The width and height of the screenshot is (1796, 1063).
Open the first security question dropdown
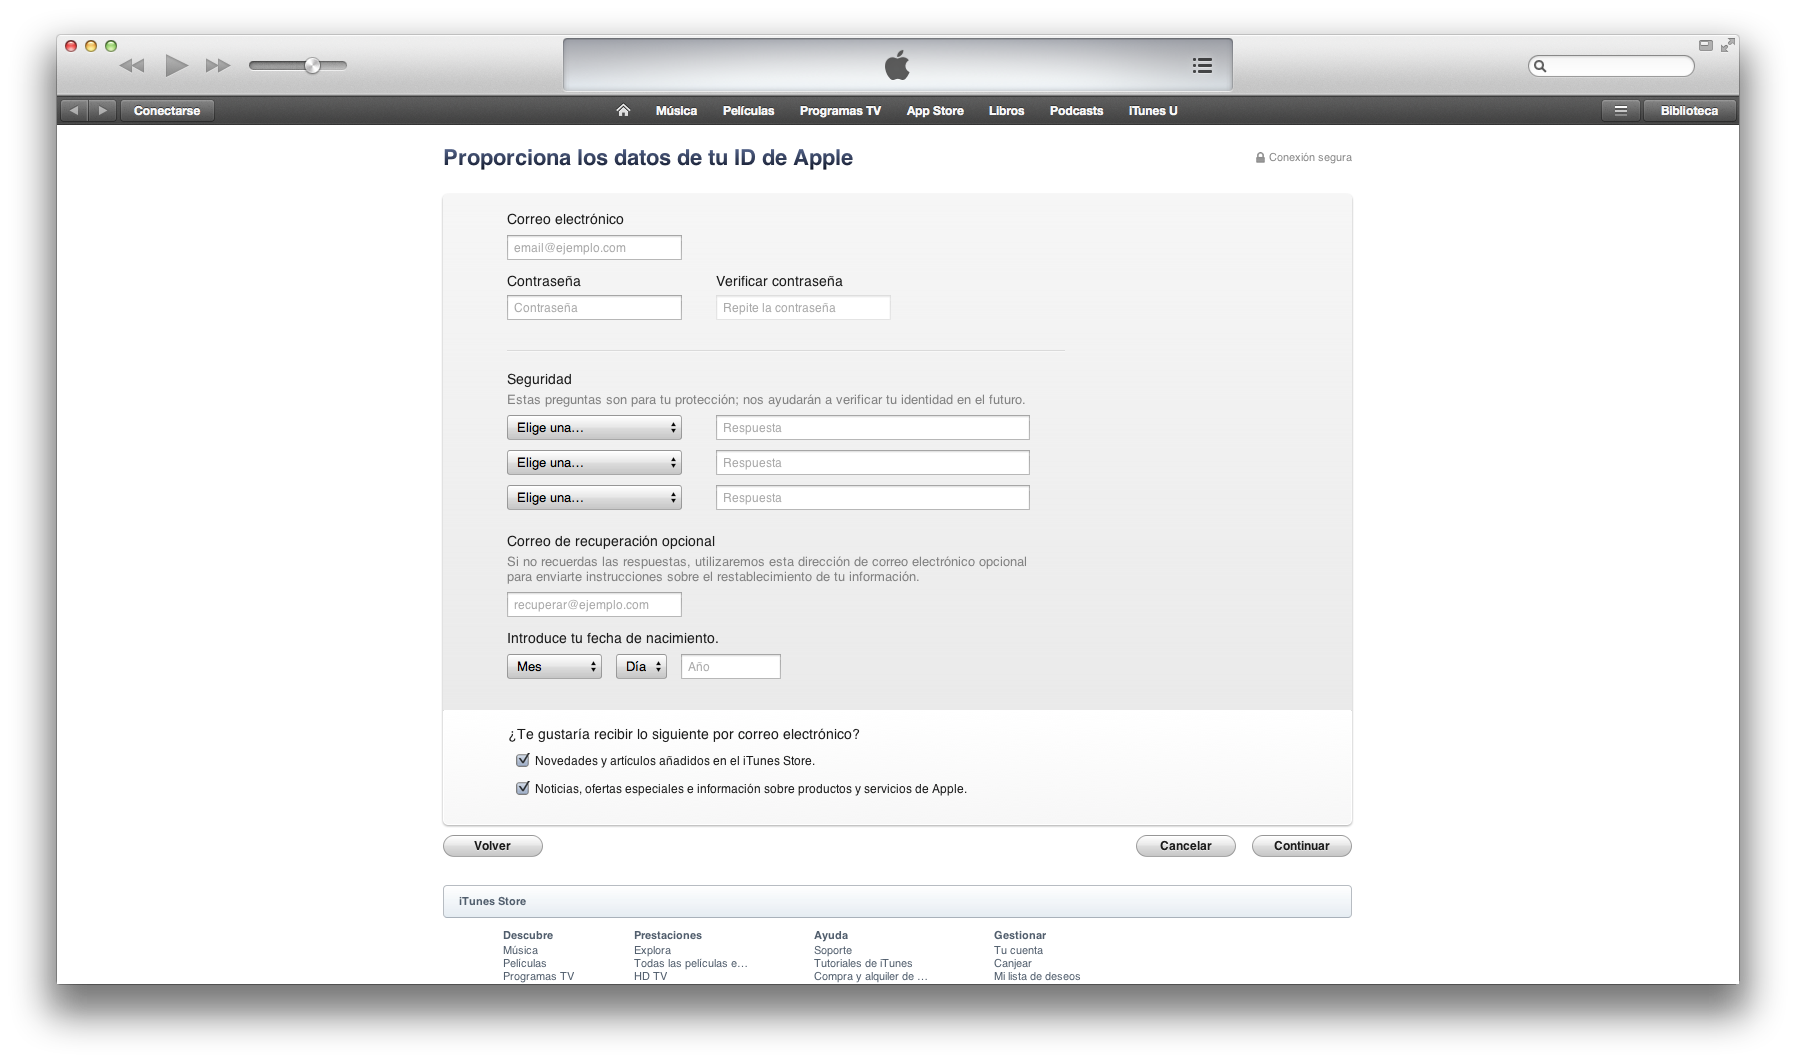(594, 428)
